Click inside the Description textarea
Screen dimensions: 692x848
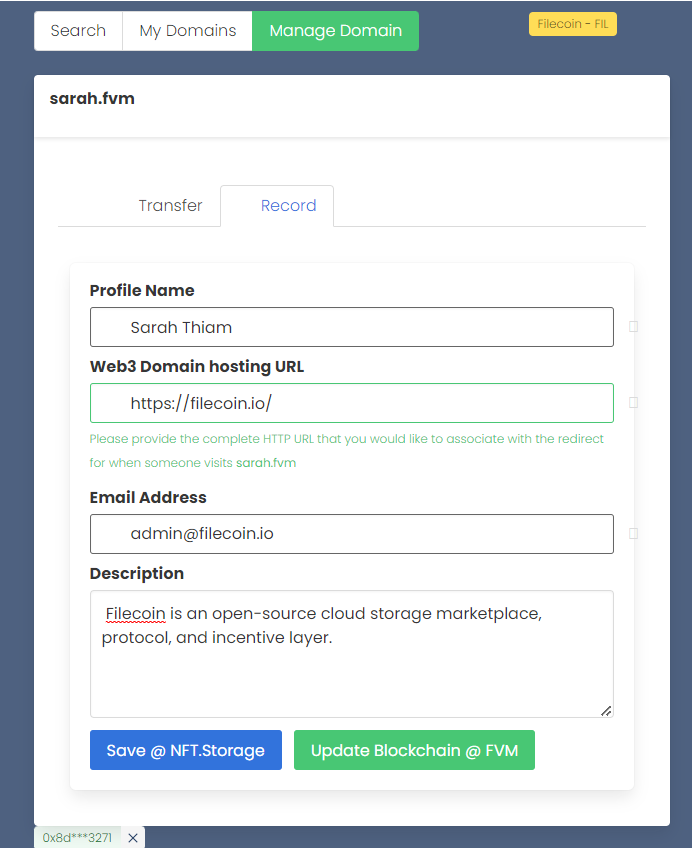point(352,654)
